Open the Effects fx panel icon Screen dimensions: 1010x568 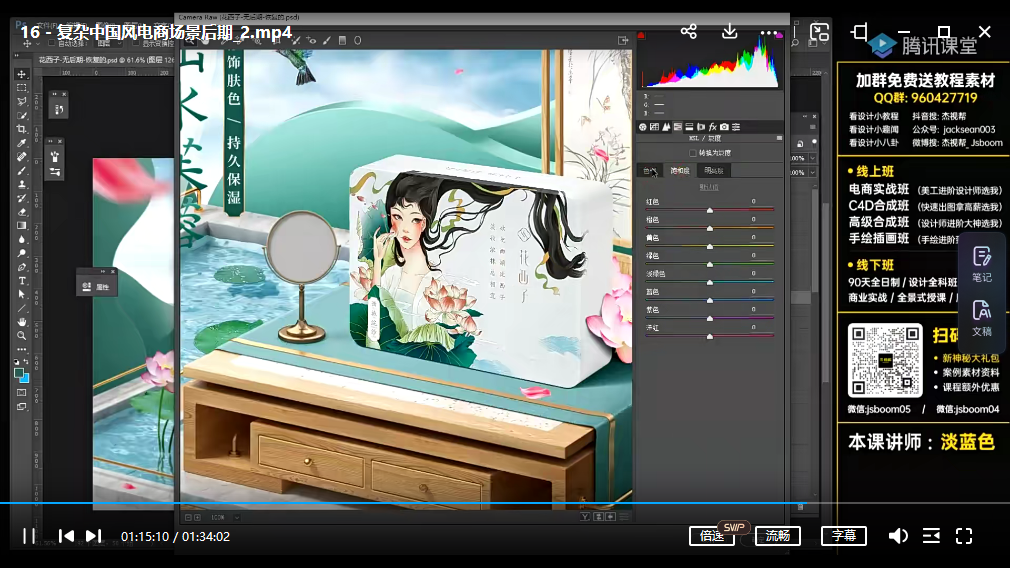pyautogui.click(x=712, y=127)
